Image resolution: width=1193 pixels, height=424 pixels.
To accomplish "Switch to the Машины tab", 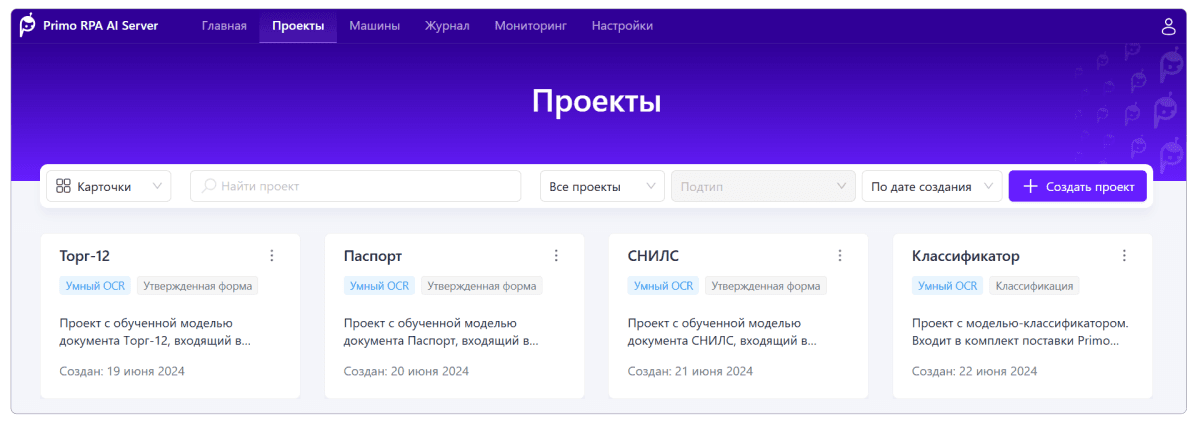I will (x=374, y=26).
